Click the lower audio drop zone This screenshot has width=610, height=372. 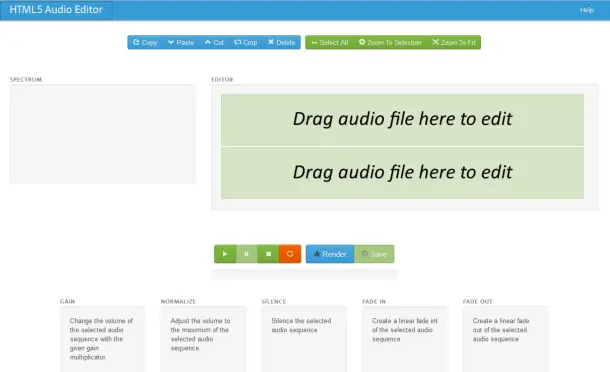[402, 173]
